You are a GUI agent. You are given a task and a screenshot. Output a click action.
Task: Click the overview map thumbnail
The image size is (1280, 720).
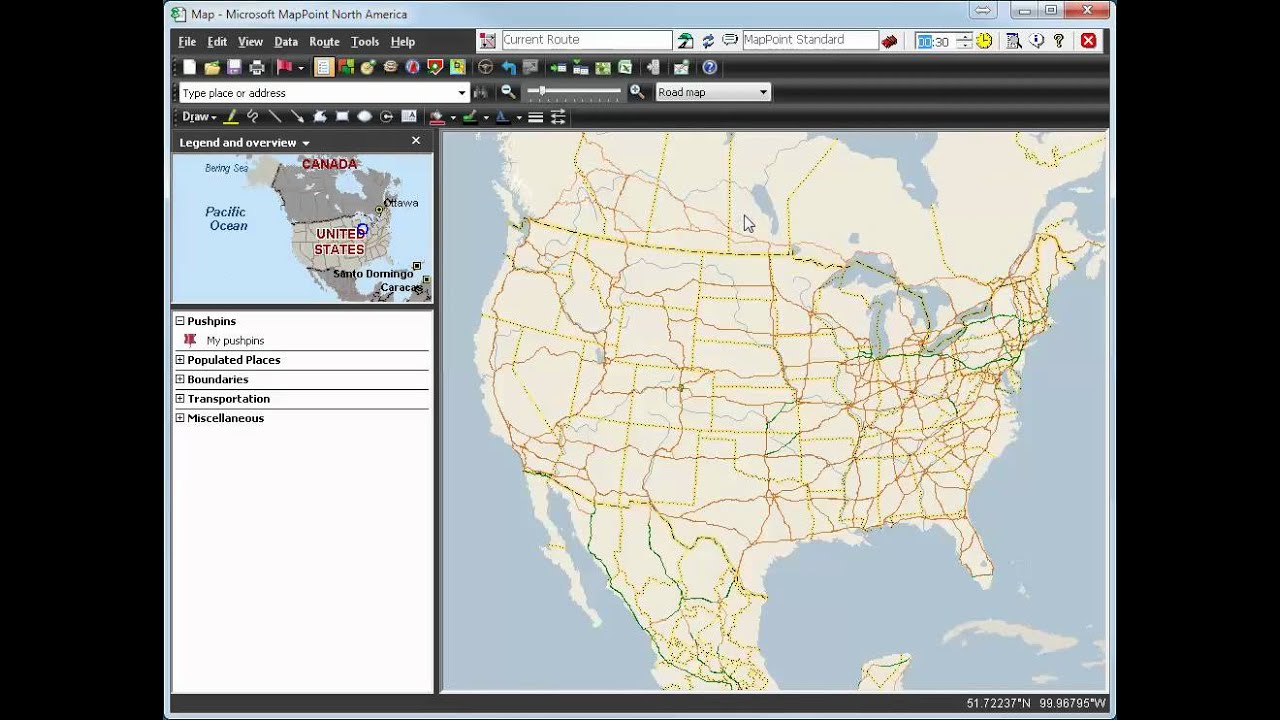[302, 228]
